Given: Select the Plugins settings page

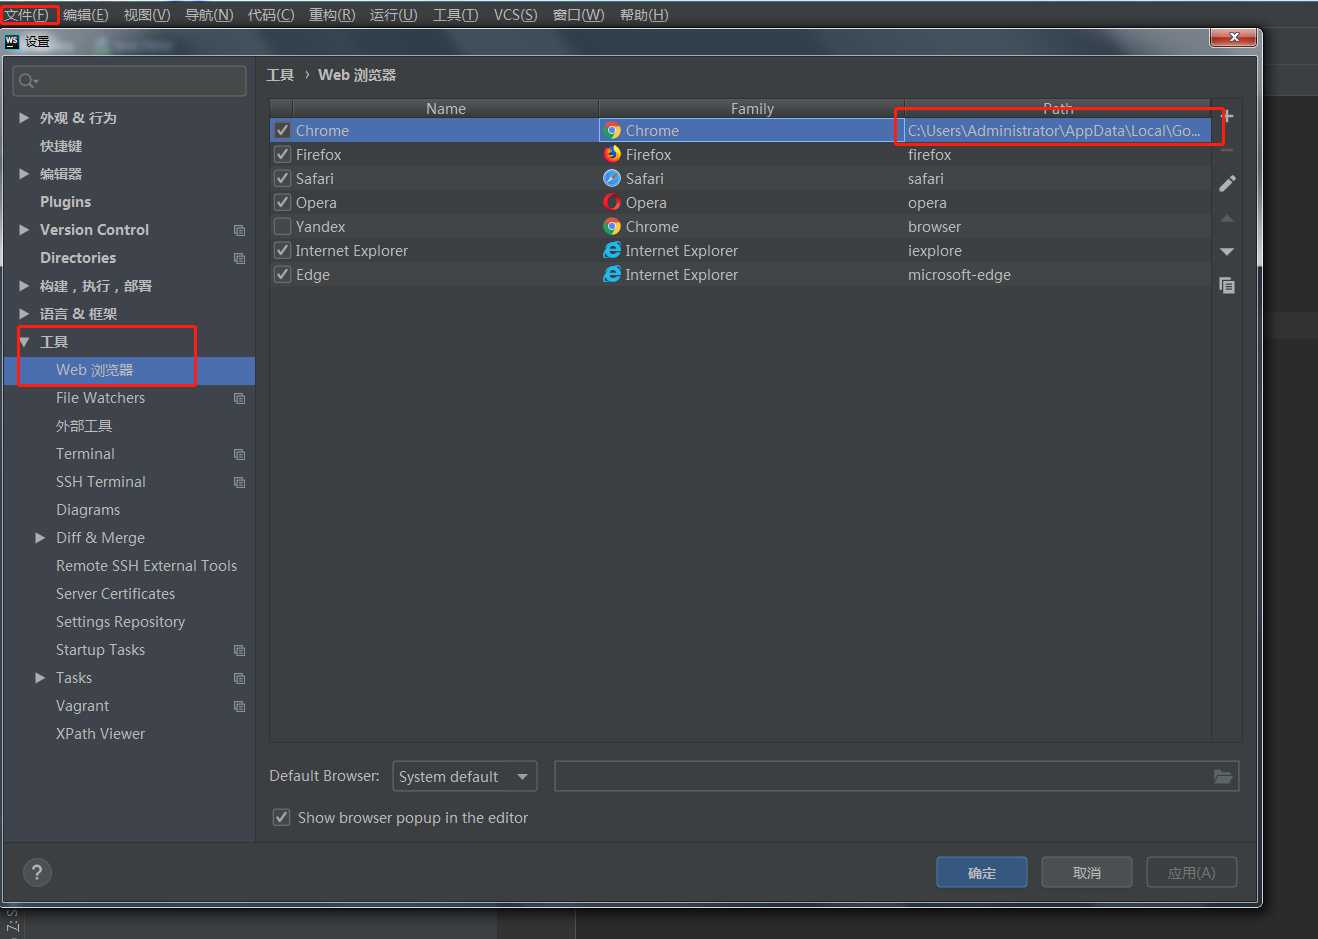Looking at the screenshot, I should (x=65, y=202).
